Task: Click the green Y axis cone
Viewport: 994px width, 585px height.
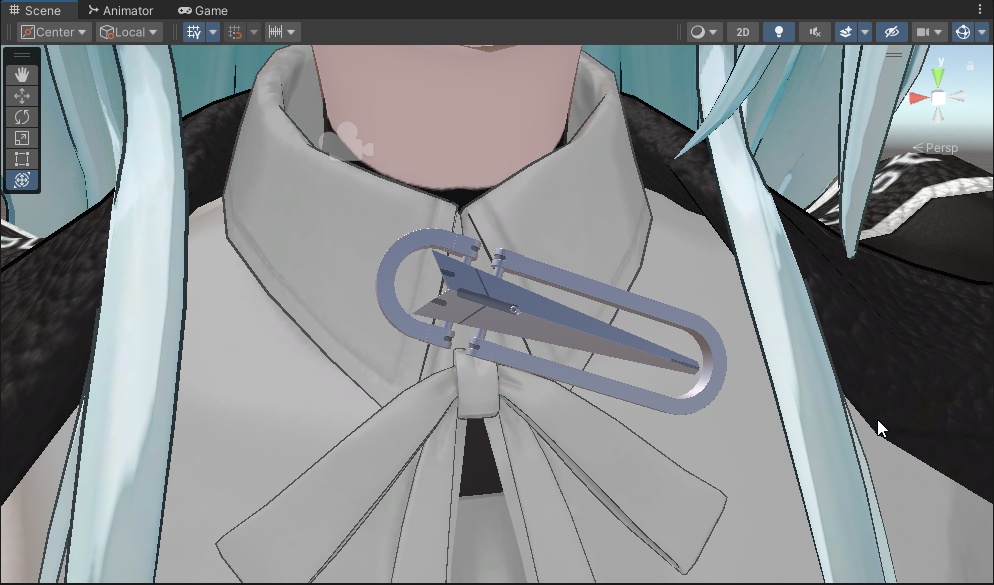Action: pos(938,78)
